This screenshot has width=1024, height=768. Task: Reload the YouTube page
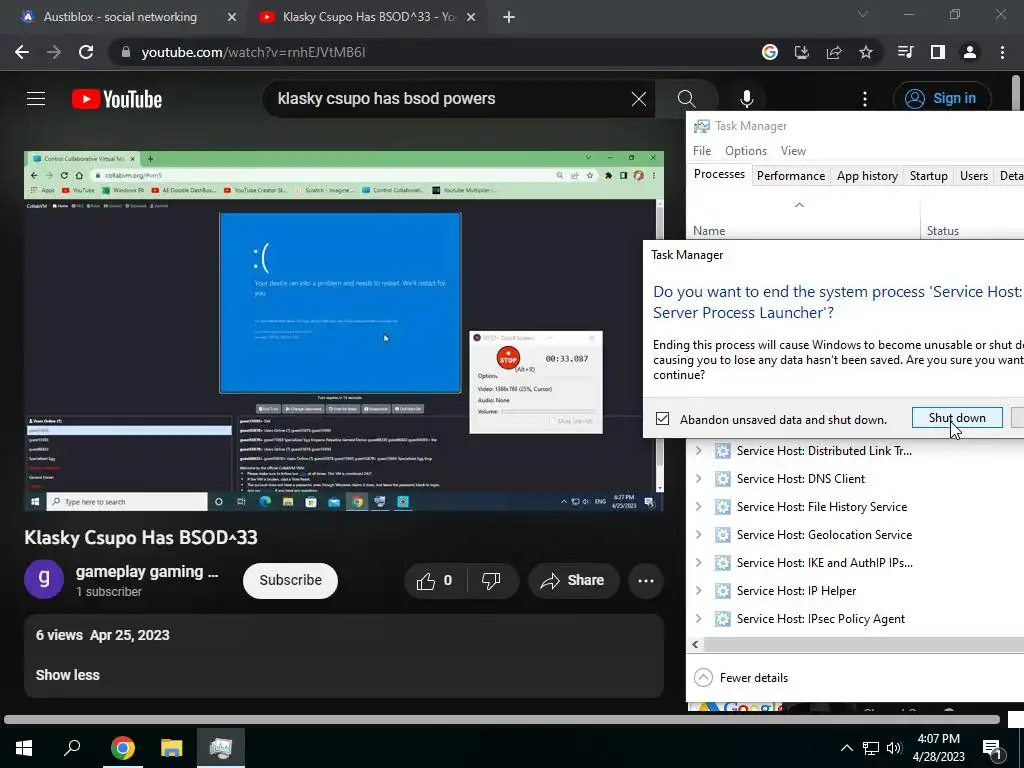pos(86,52)
